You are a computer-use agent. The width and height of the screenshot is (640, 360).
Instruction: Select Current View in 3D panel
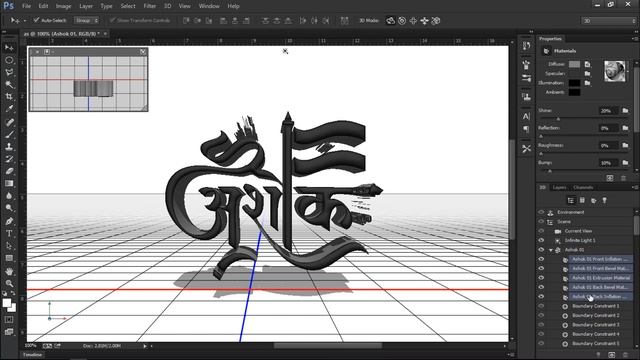(578, 231)
